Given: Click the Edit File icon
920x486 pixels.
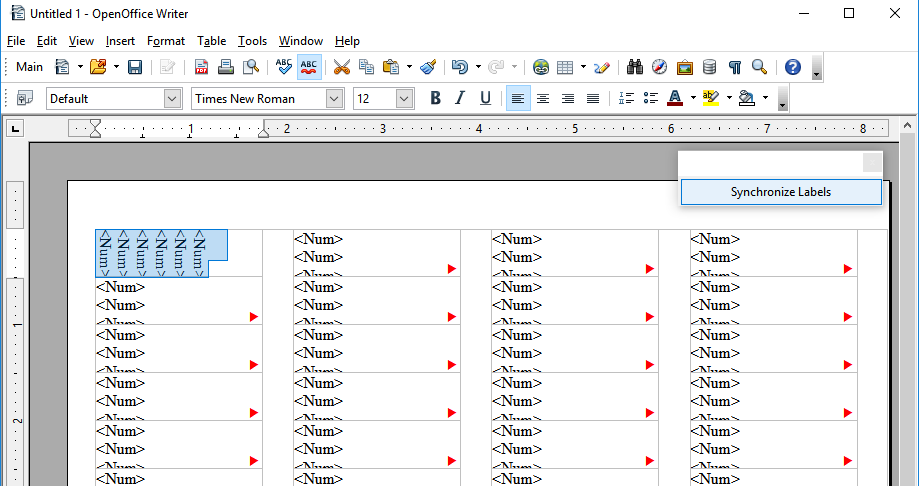Looking at the screenshot, I should coord(167,67).
